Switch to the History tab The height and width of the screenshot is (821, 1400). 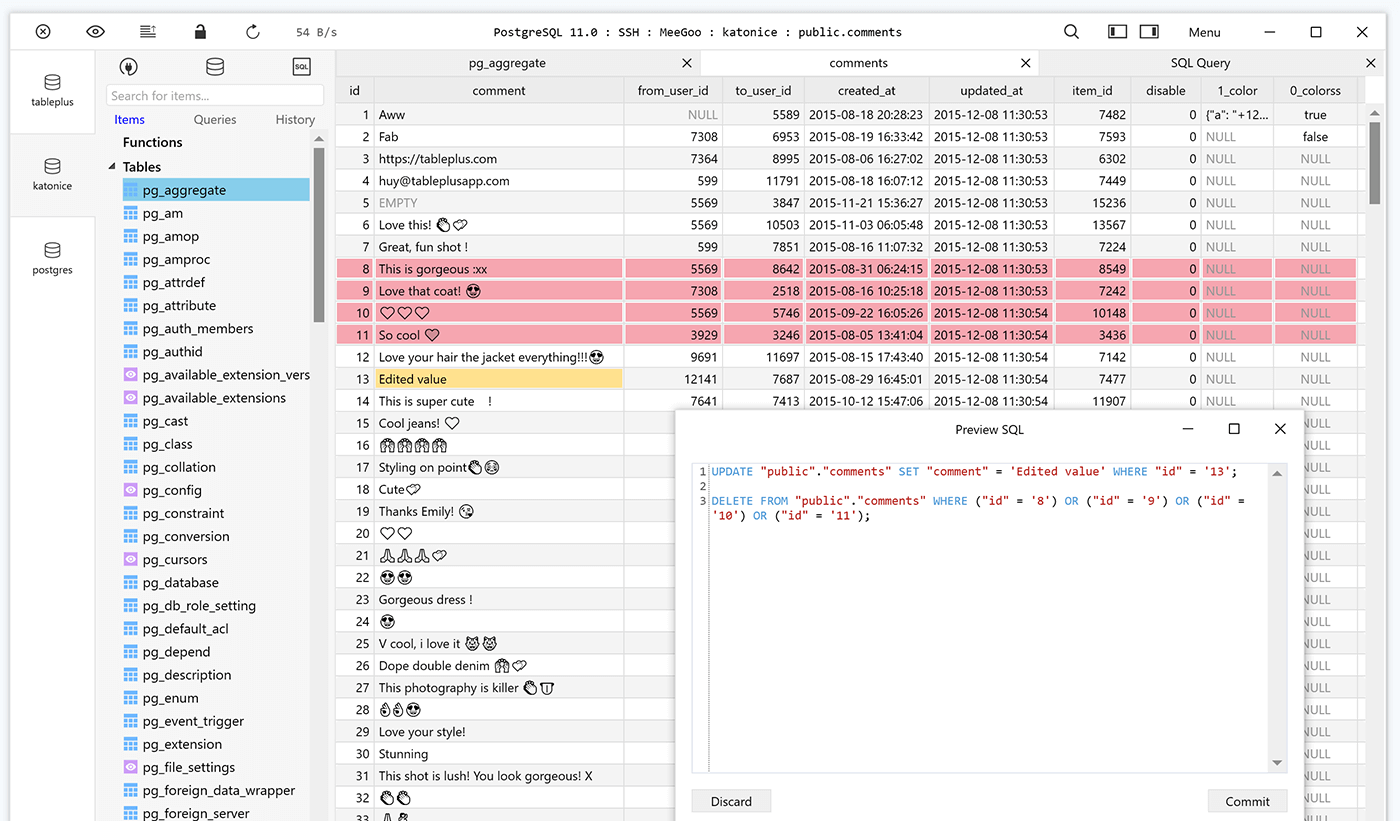click(295, 120)
